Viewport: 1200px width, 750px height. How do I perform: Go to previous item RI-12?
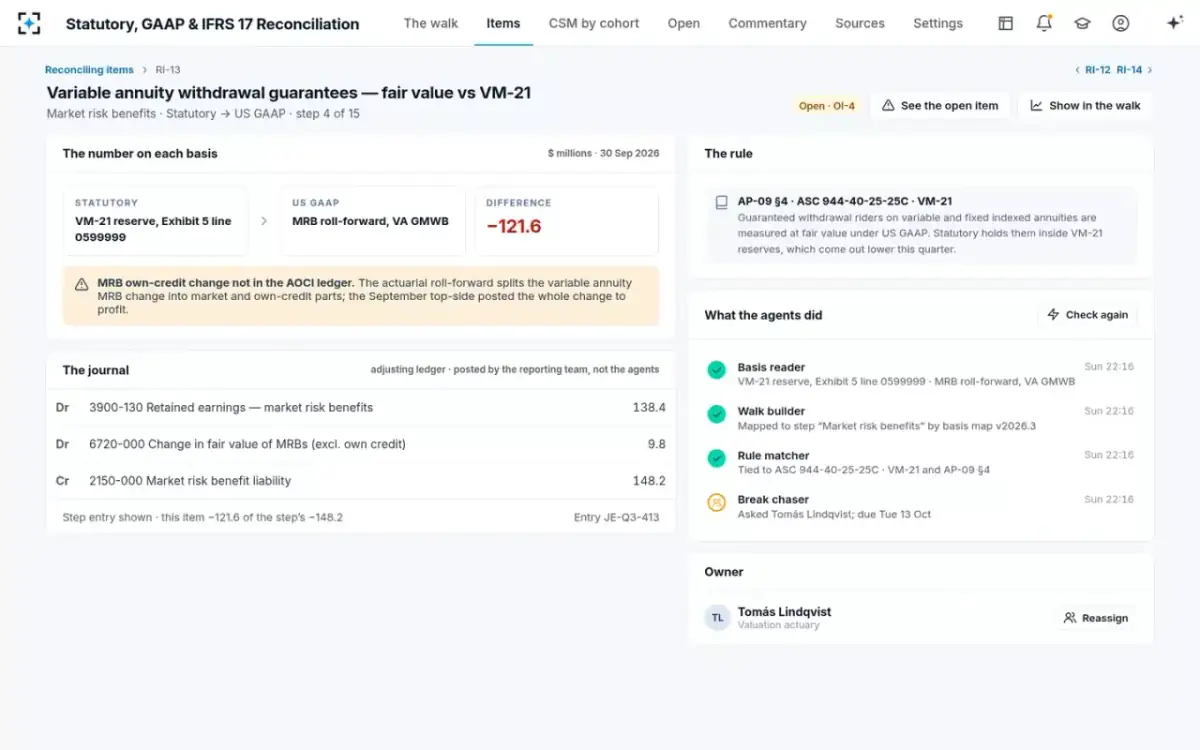pyautogui.click(x=1093, y=70)
